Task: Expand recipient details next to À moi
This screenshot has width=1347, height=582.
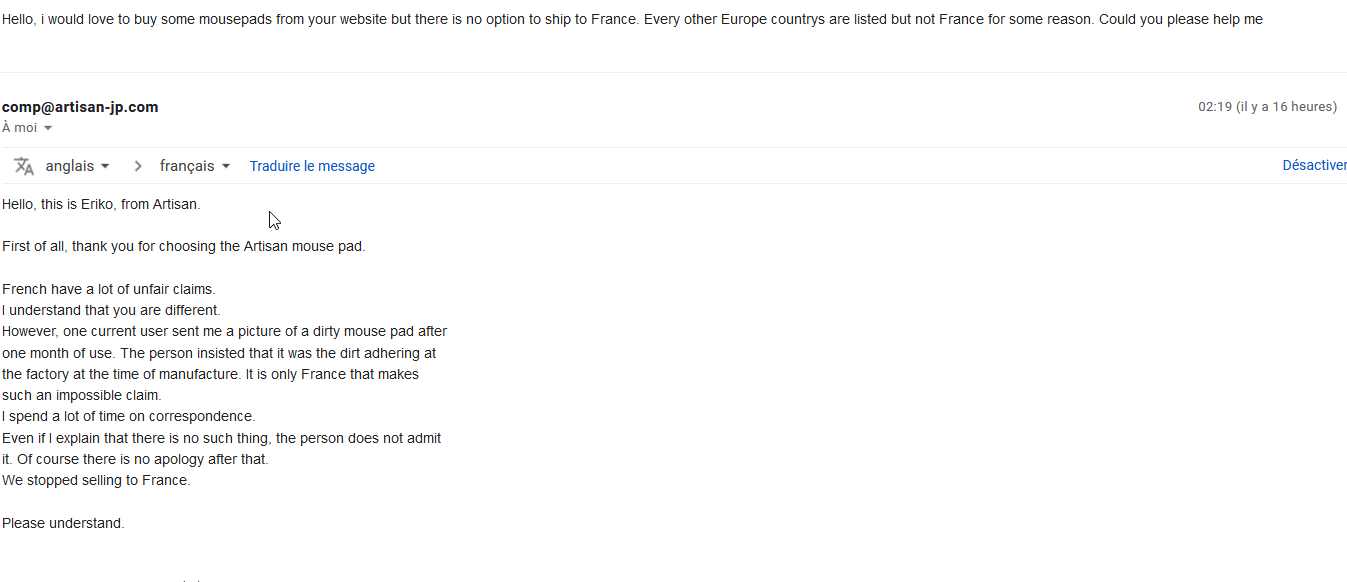Action: [48, 128]
